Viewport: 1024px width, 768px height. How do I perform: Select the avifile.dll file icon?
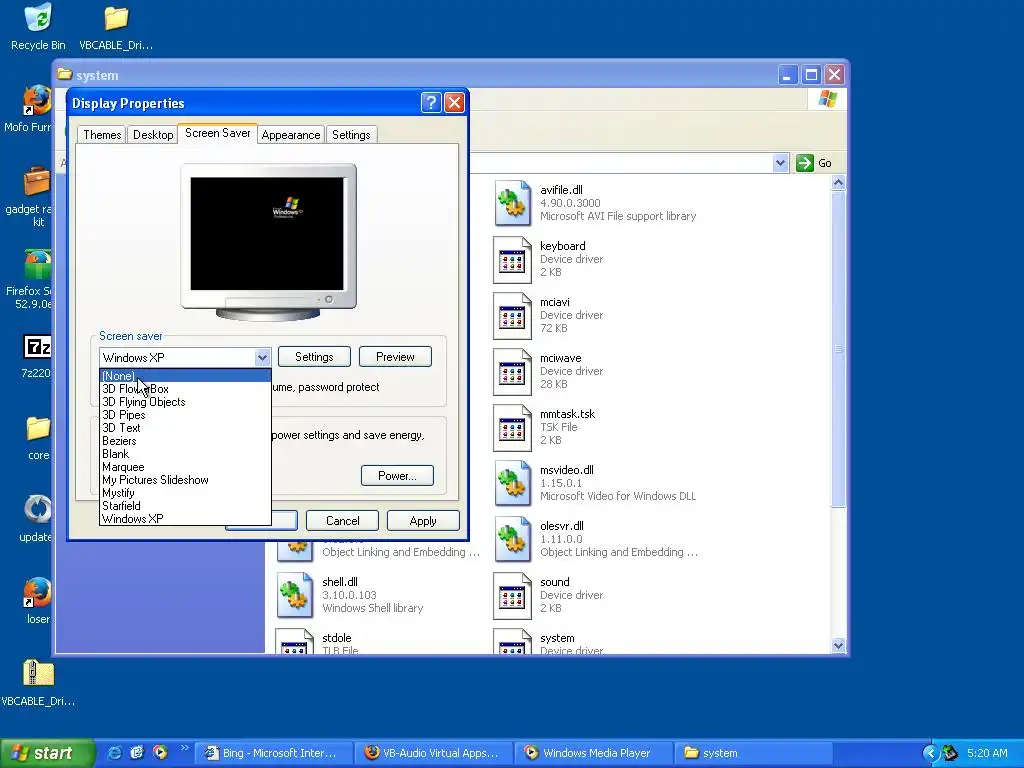(512, 204)
